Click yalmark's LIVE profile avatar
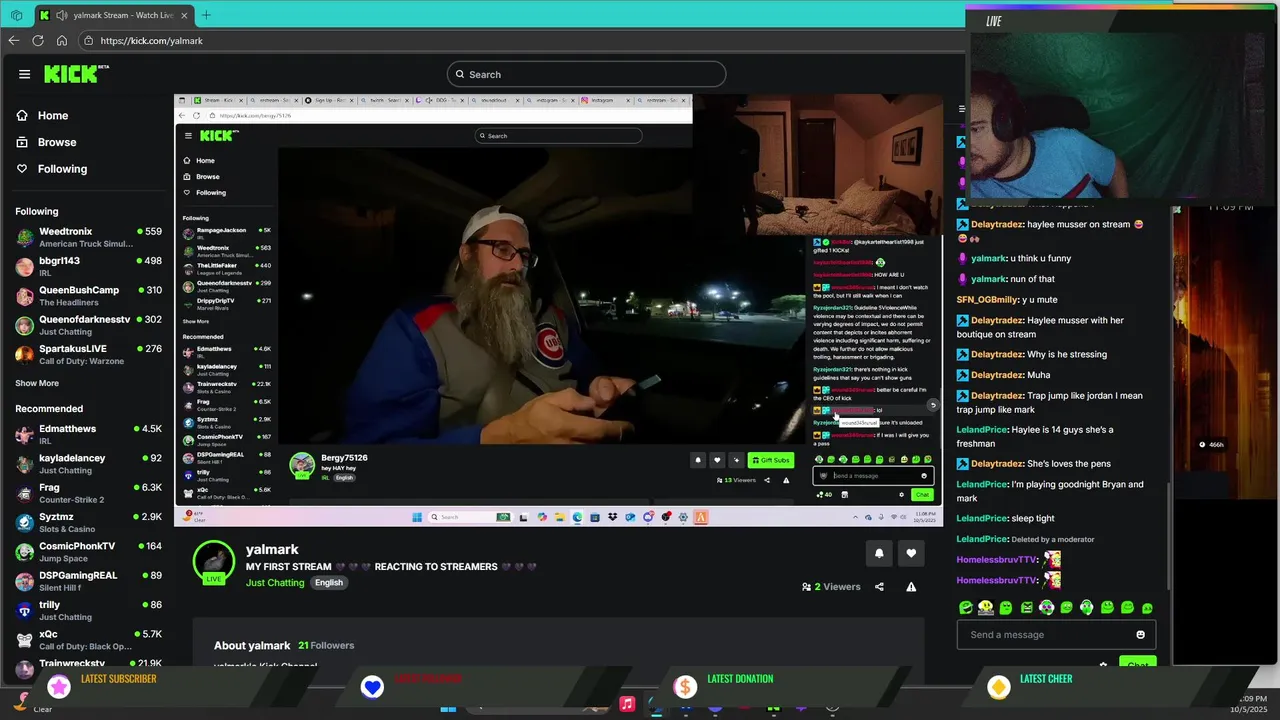 (214, 563)
